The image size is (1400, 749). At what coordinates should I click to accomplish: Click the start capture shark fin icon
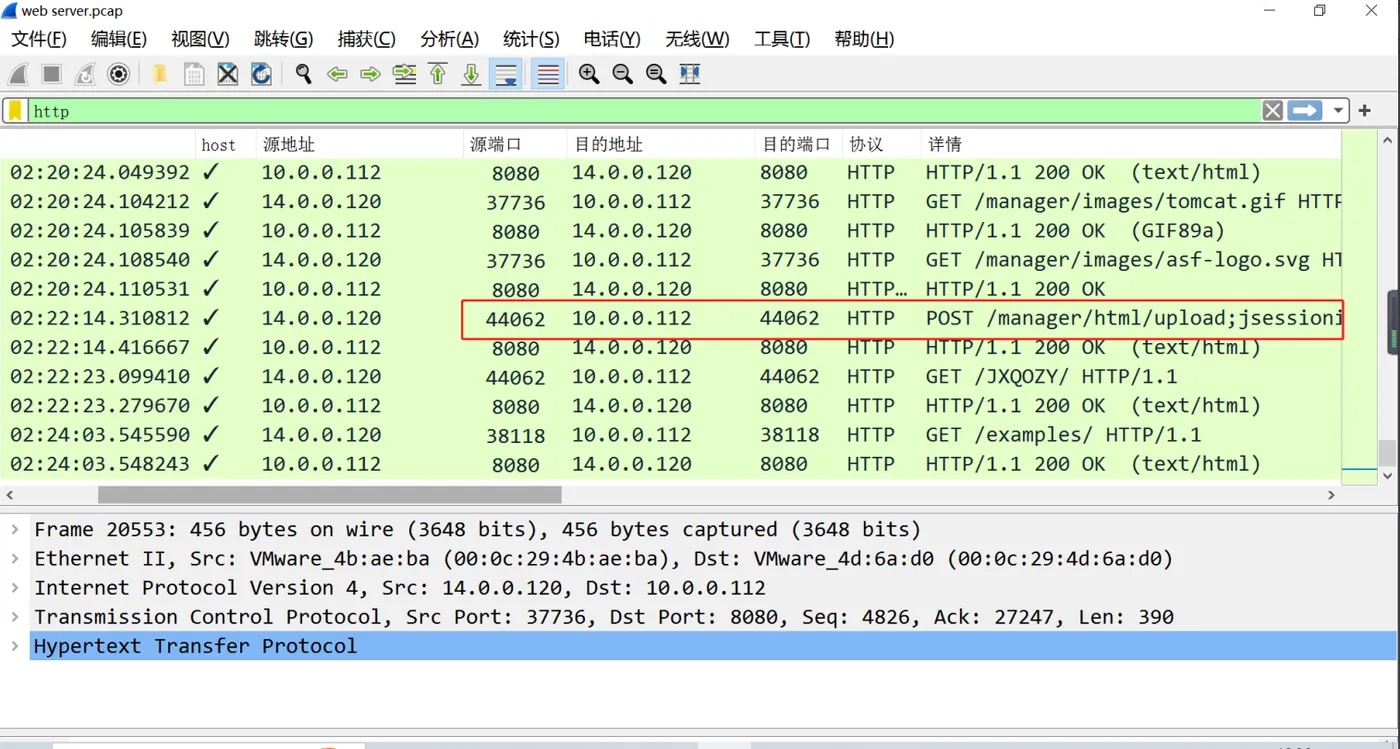[19, 74]
